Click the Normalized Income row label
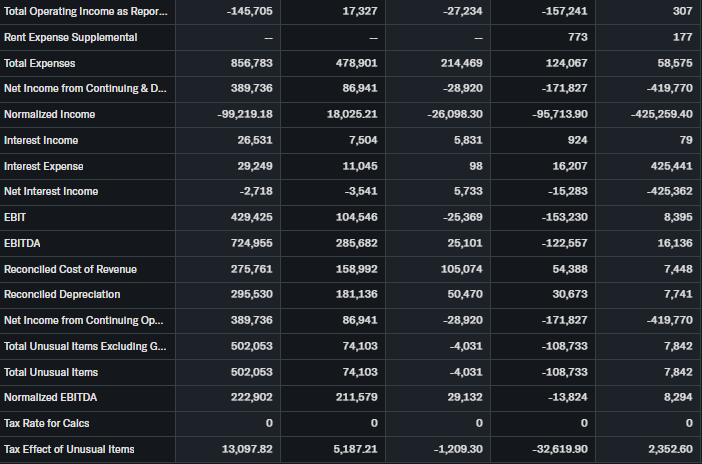Image resolution: width=702 pixels, height=464 pixels. (x=49, y=114)
